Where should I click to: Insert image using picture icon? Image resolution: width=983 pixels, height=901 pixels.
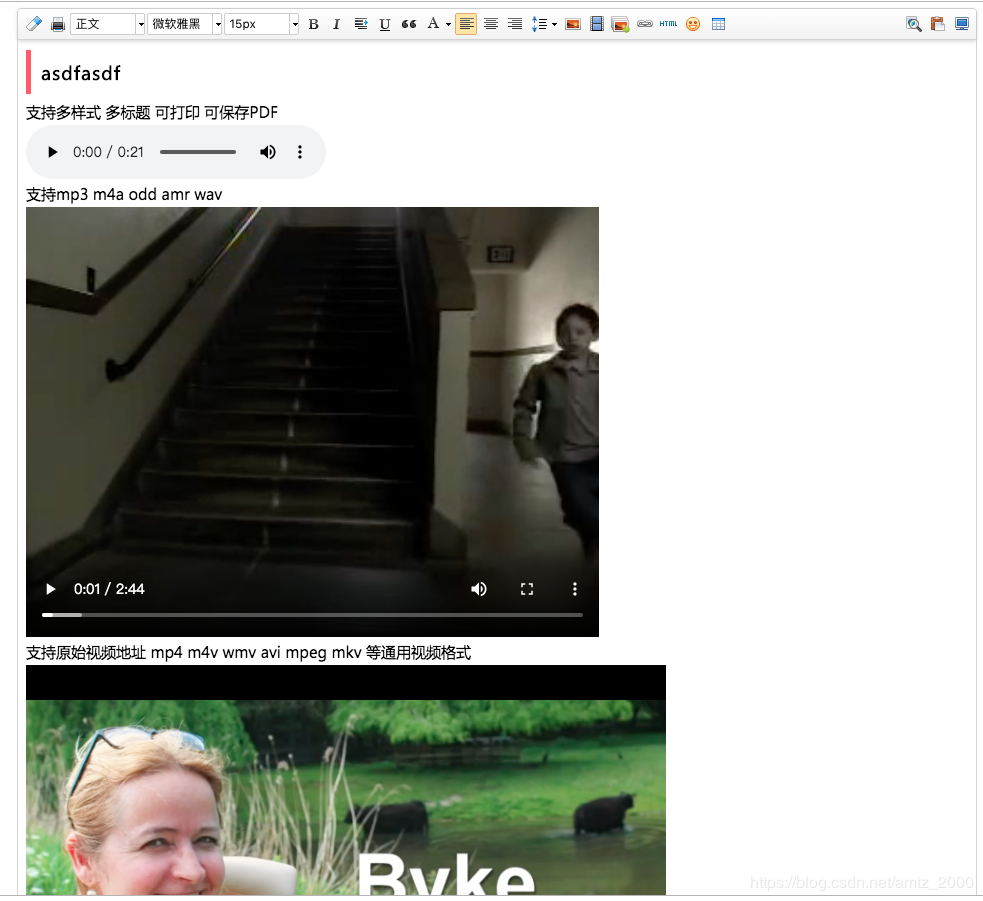click(x=572, y=24)
